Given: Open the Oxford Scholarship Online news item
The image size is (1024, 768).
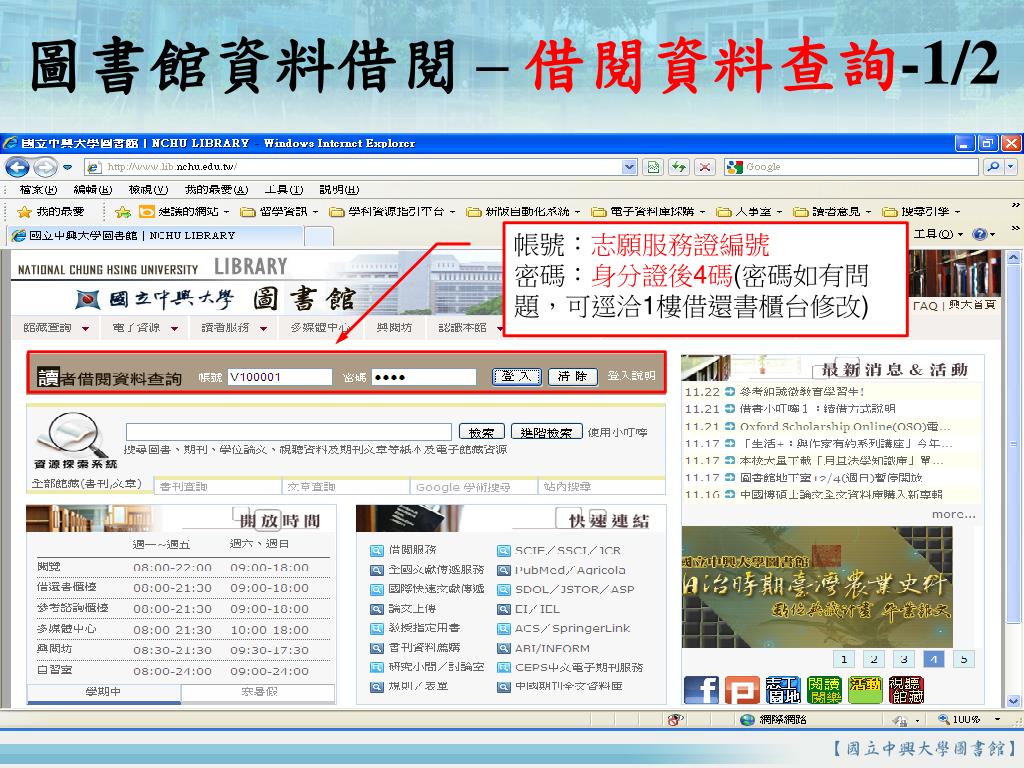Looking at the screenshot, I should click(x=845, y=426).
